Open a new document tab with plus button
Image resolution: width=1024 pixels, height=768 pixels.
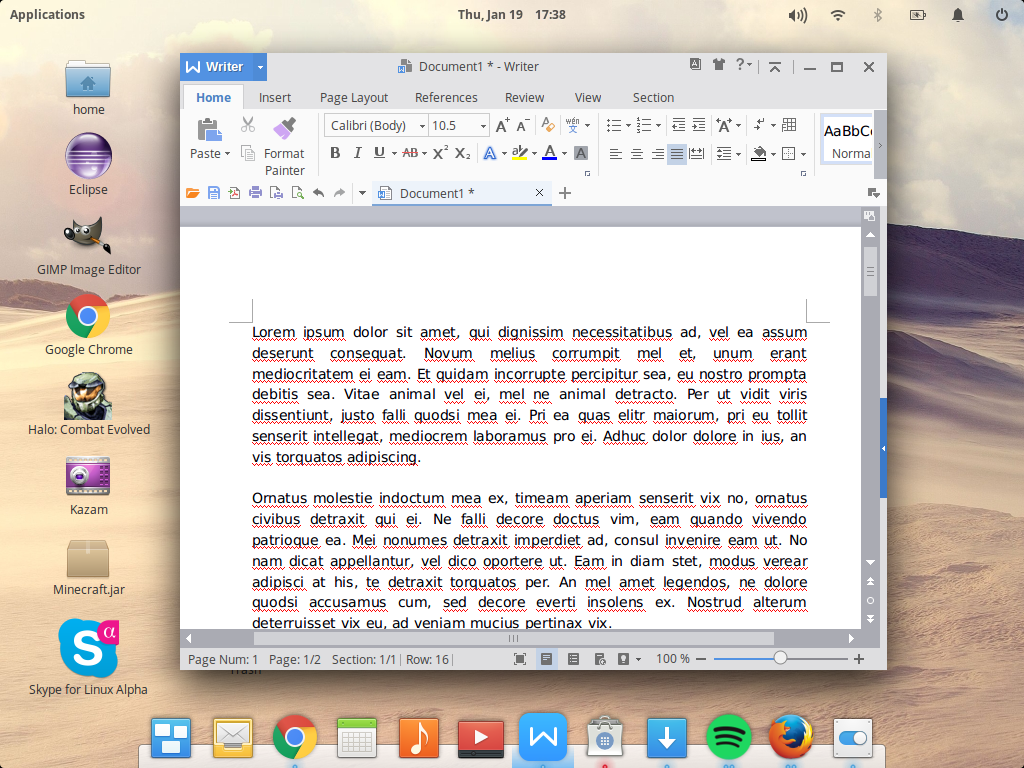pos(565,193)
